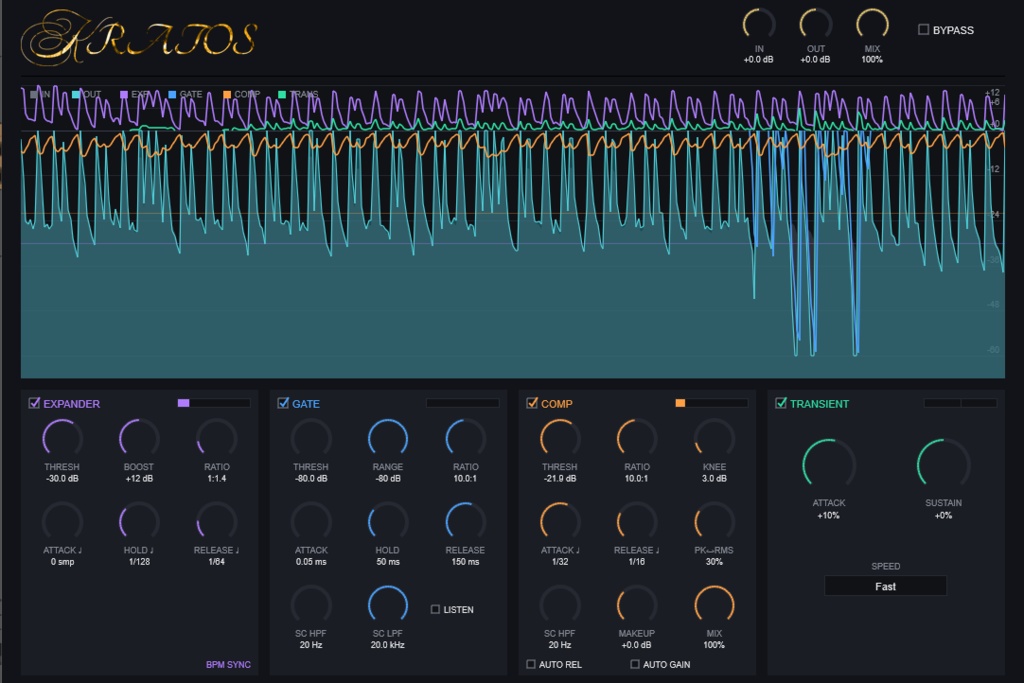1024x683 pixels.
Task: Click the comp PK-RMS knob
Action: [x=714, y=522]
